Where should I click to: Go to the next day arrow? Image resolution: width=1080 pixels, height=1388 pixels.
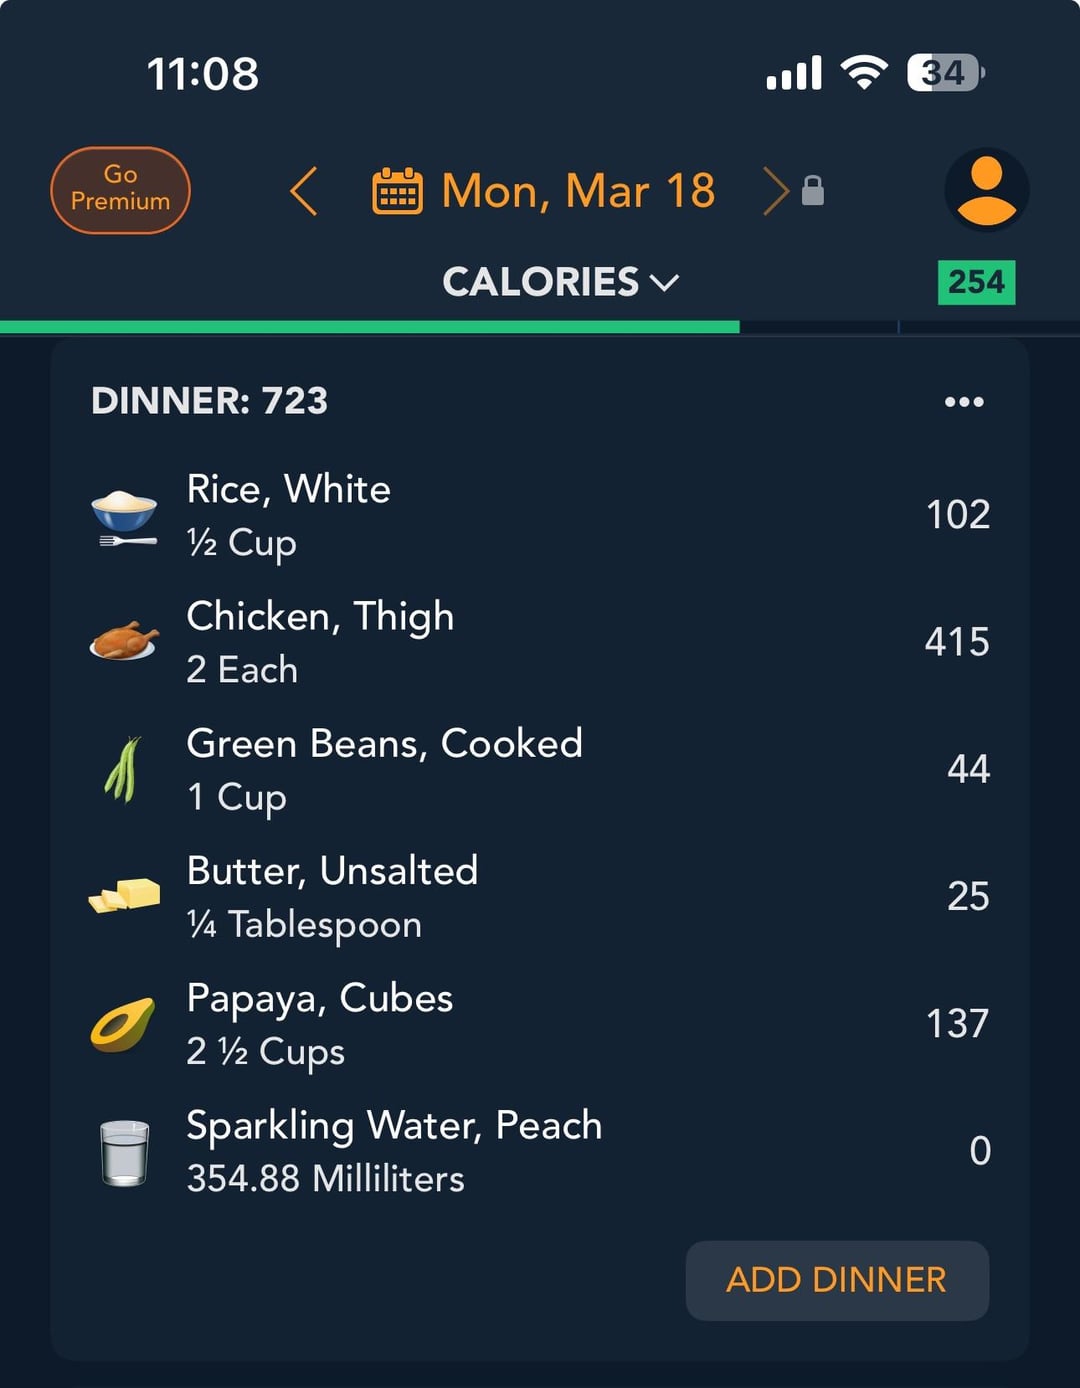point(775,191)
